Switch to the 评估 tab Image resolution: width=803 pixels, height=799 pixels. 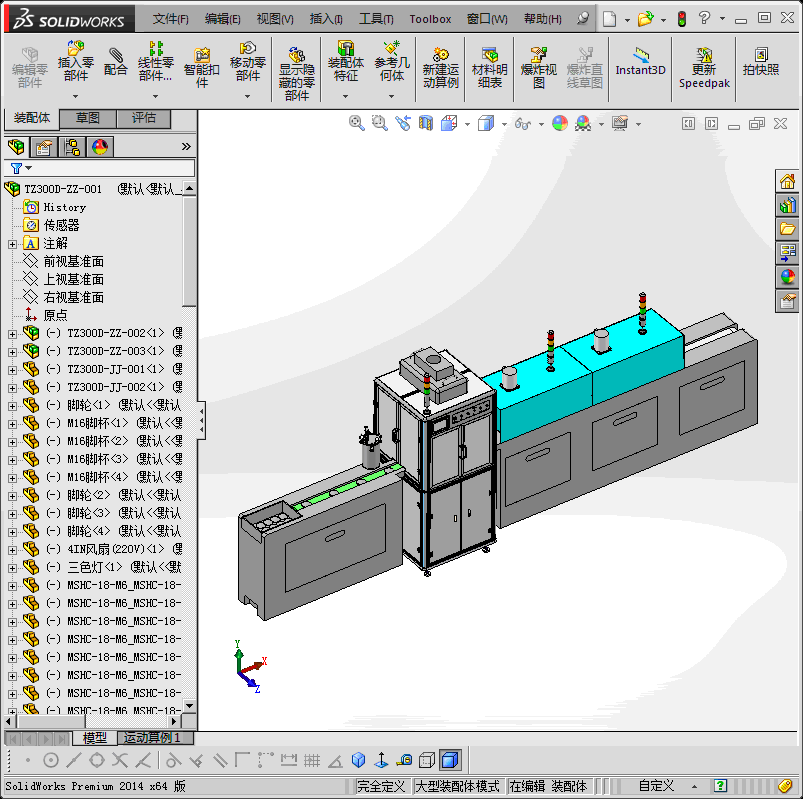coord(144,118)
